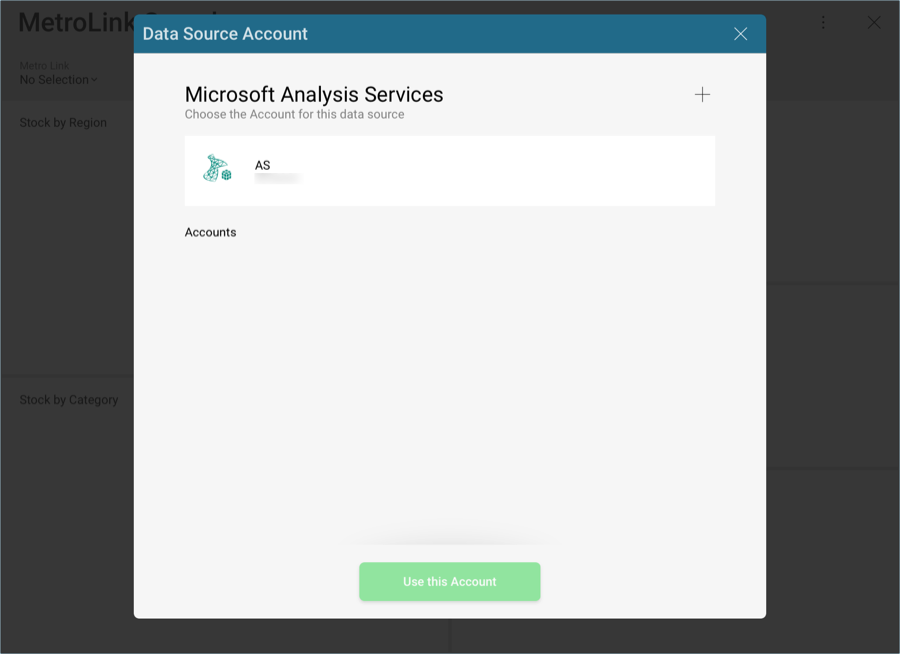Close the MetroLink dashboard behind the dialog

(x=873, y=22)
